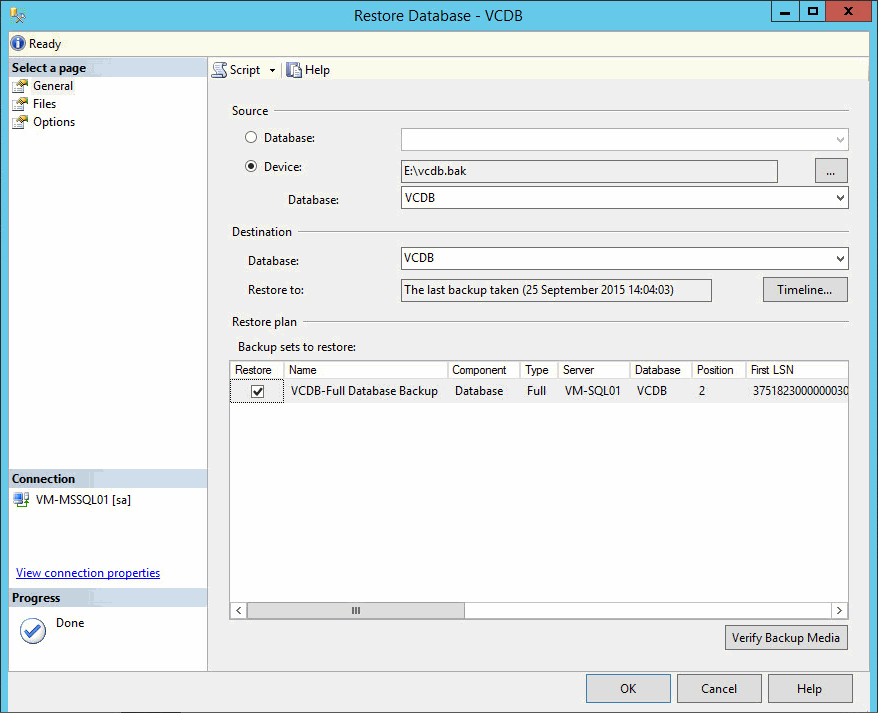The width and height of the screenshot is (878, 713).
Task: Click the Script toolbar icon
Action: pos(219,70)
